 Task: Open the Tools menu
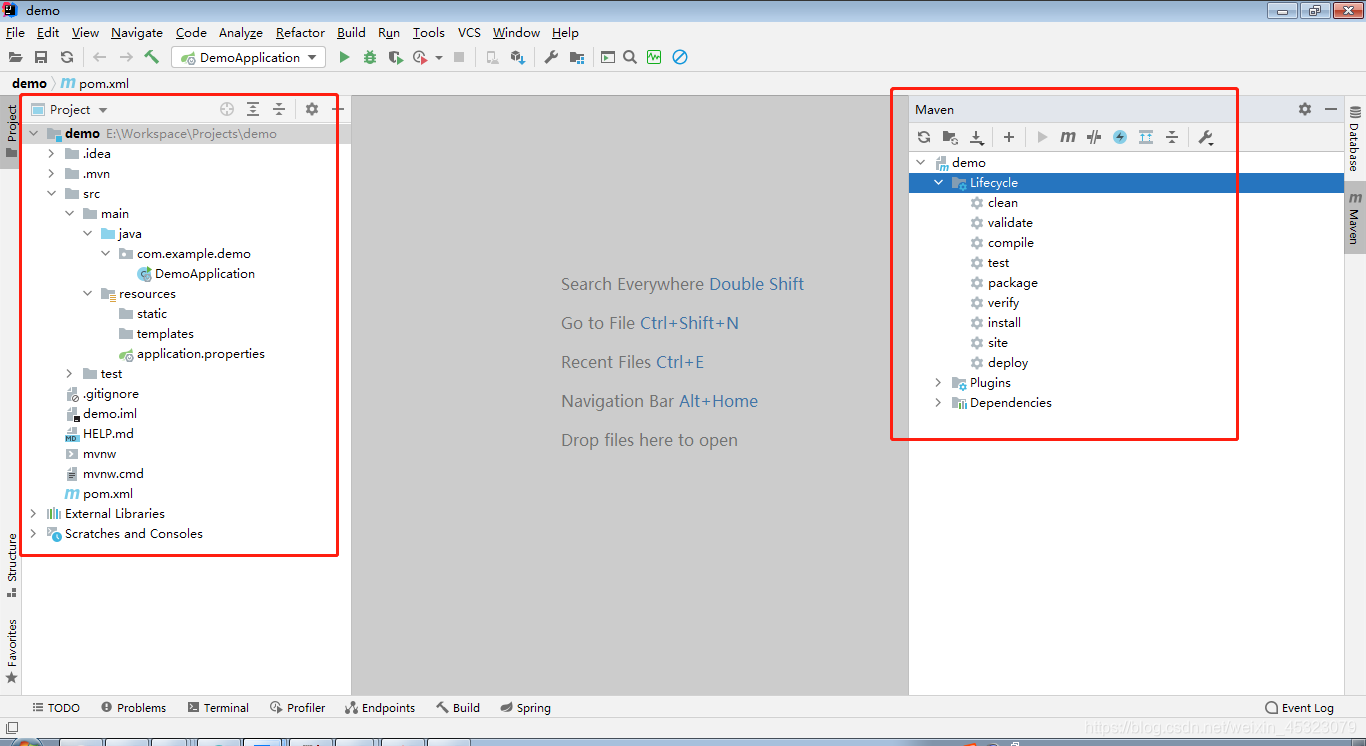coord(429,33)
